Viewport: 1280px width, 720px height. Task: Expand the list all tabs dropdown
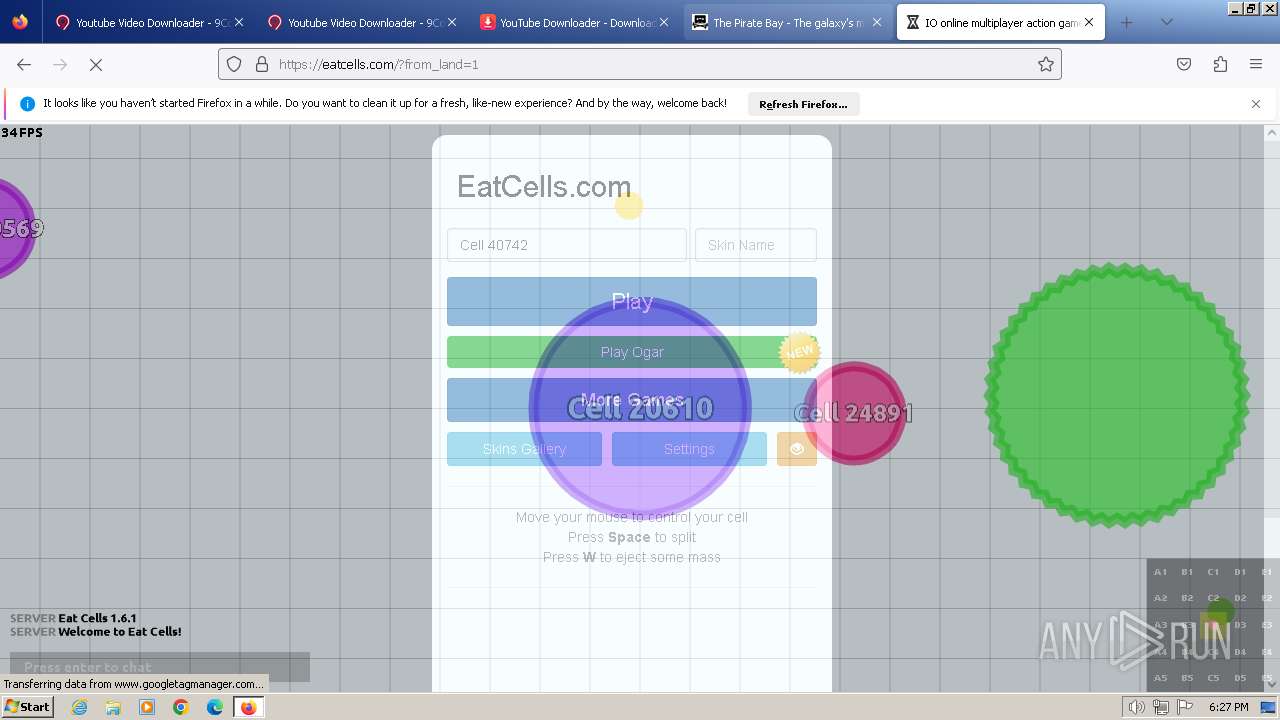click(x=1166, y=22)
